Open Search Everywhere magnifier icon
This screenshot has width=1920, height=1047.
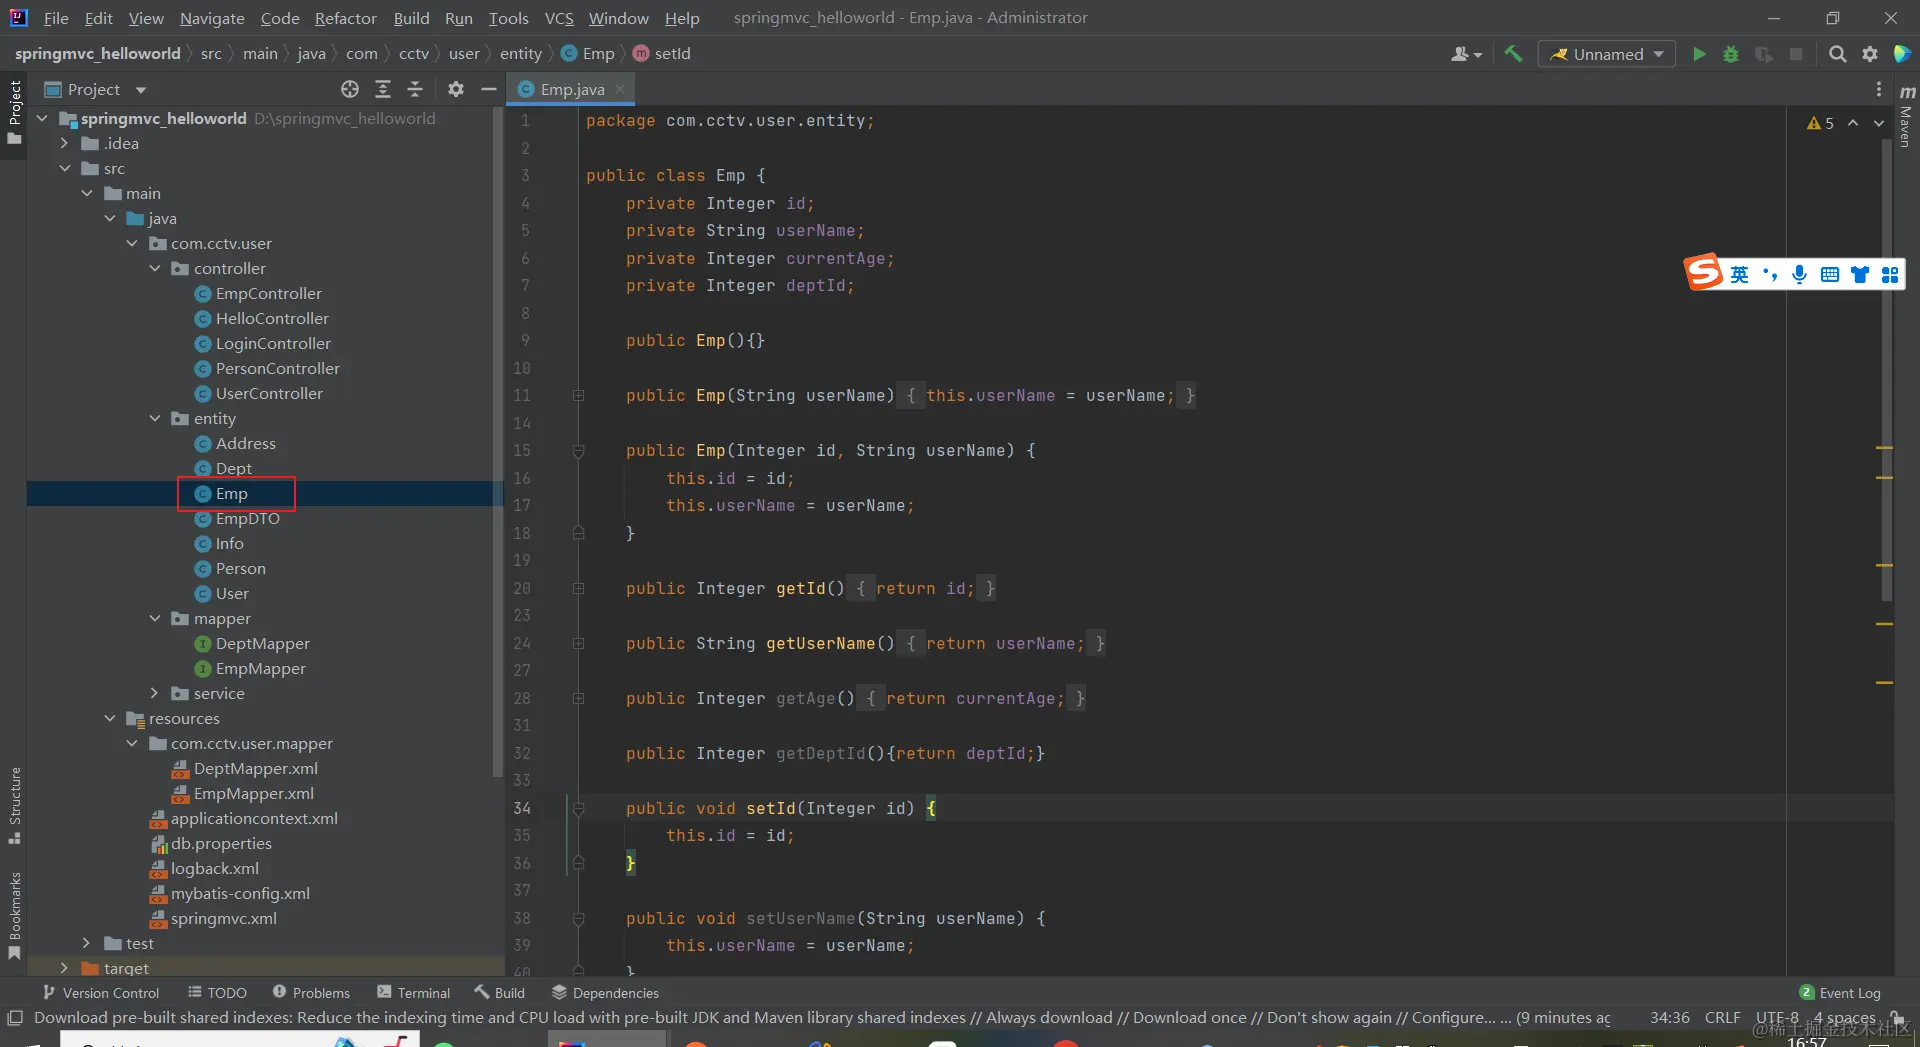(x=1837, y=54)
